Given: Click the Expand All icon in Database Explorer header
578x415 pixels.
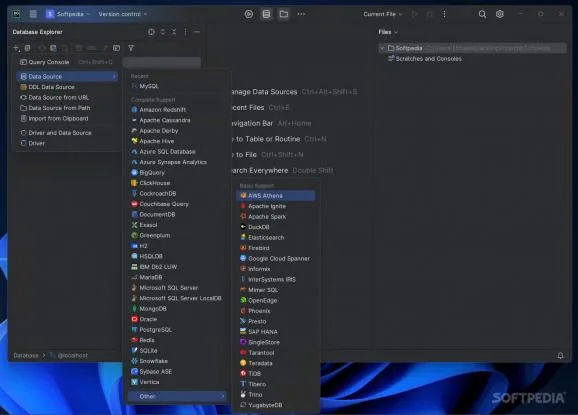Looking at the screenshot, I should (163, 32).
